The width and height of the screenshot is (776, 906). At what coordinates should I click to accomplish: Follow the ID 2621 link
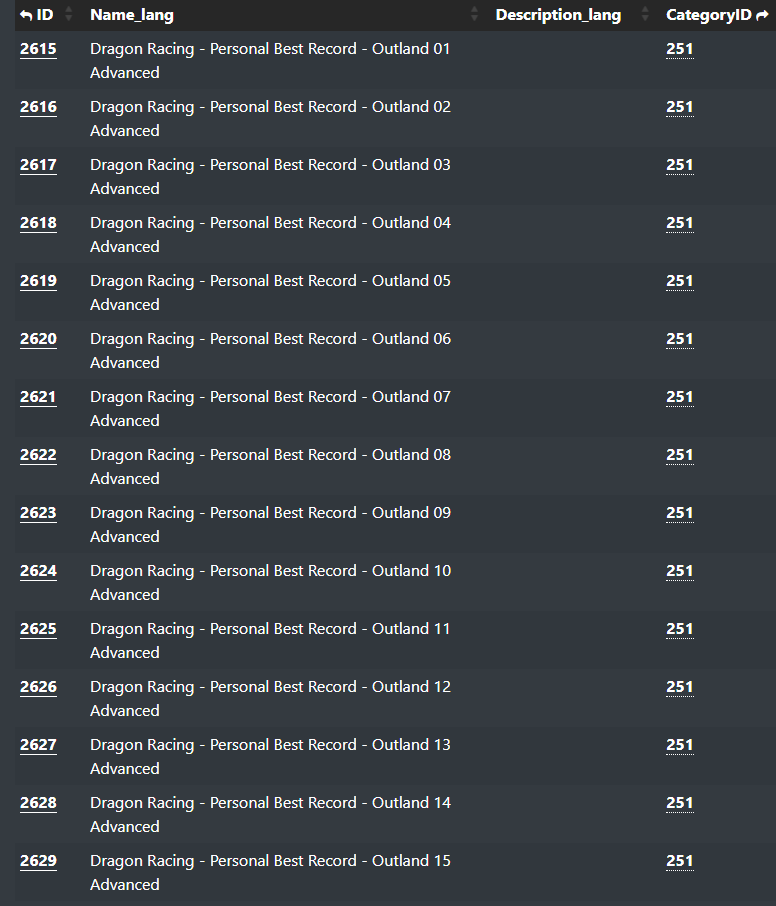point(38,397)
